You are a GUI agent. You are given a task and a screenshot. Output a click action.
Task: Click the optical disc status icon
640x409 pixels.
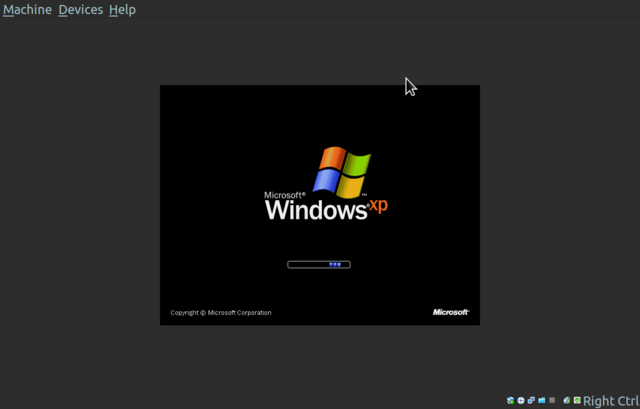521,400
